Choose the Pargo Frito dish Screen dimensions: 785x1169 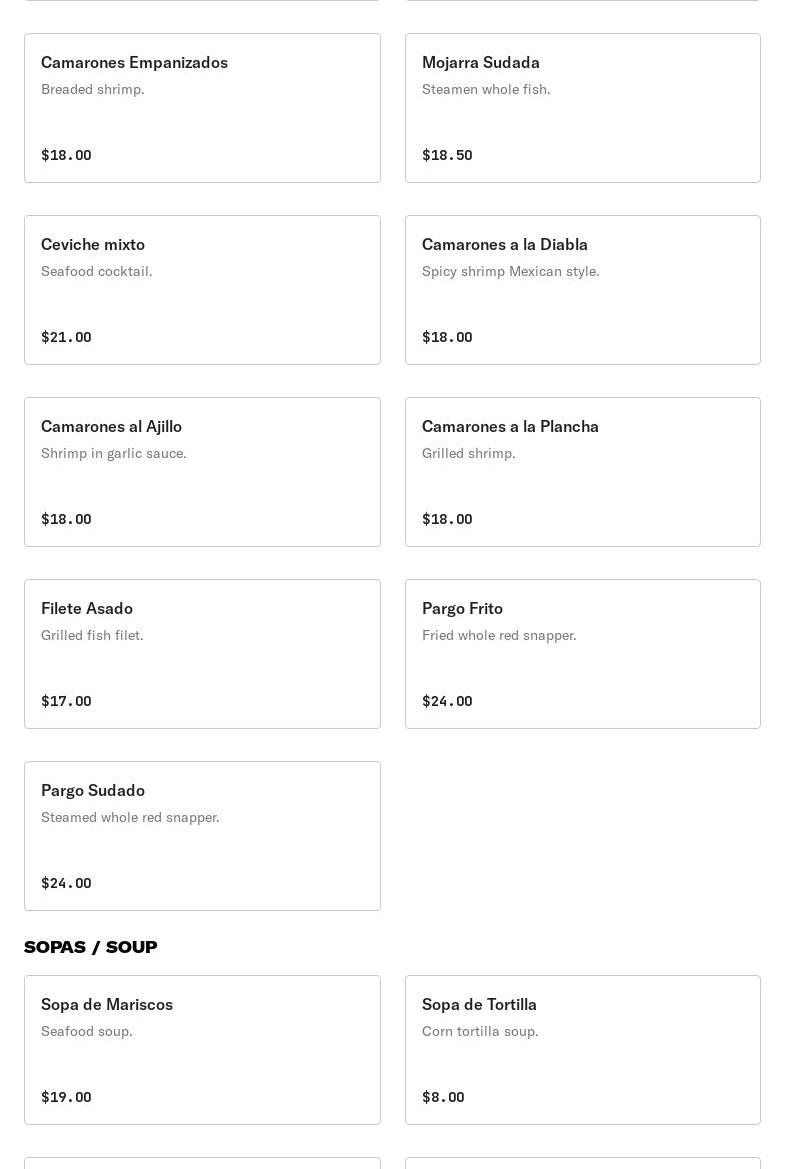582,654
